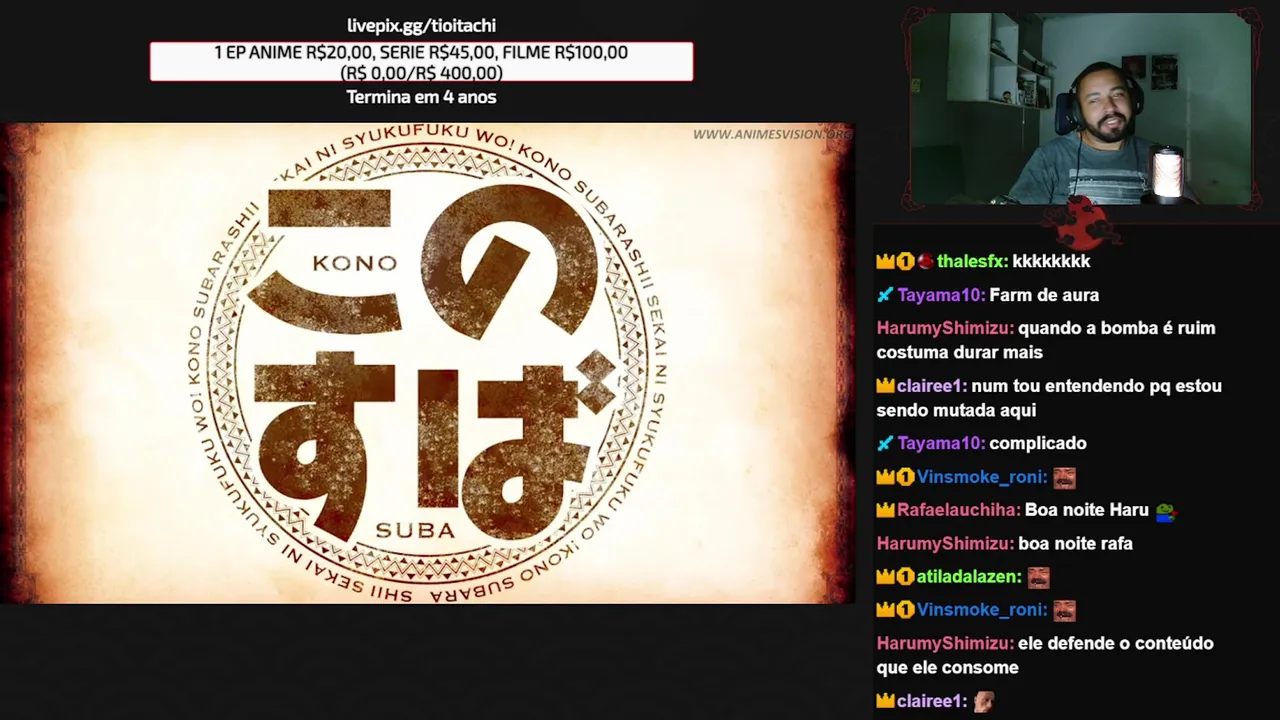
Task: Click the streamer webcam feed
Action: coord(1080,109)
